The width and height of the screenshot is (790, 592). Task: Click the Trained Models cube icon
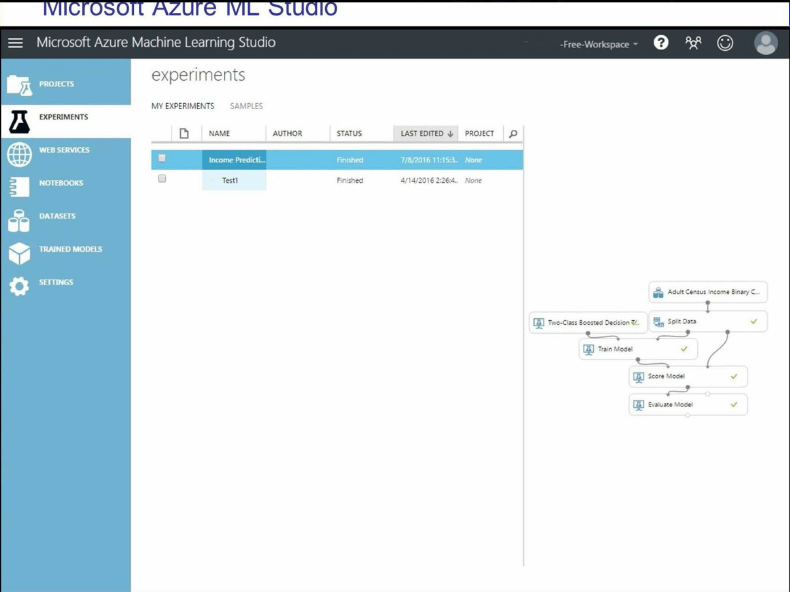tap(19, 253)
